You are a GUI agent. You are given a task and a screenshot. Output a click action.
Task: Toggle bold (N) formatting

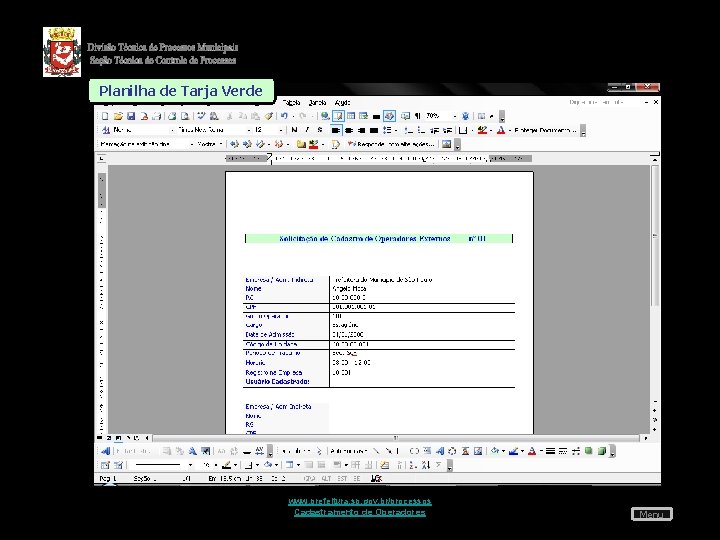tap(294, 130)
